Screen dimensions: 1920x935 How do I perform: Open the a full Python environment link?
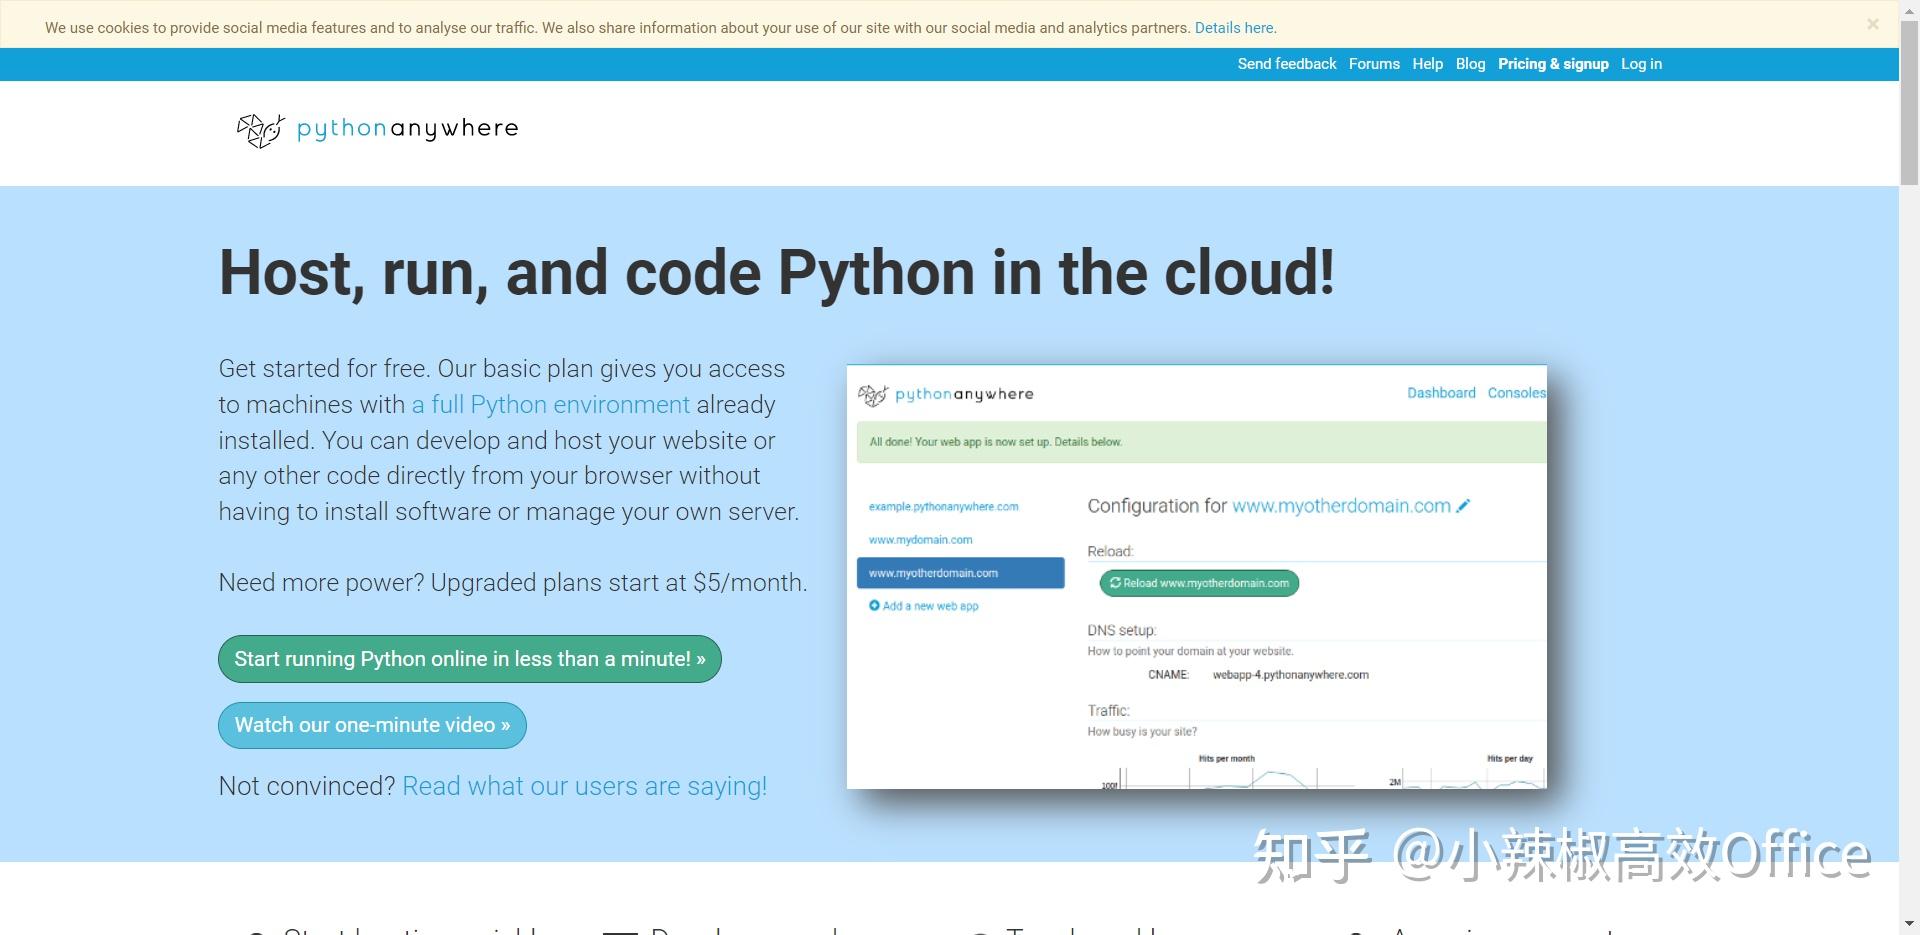pos(550,404)
